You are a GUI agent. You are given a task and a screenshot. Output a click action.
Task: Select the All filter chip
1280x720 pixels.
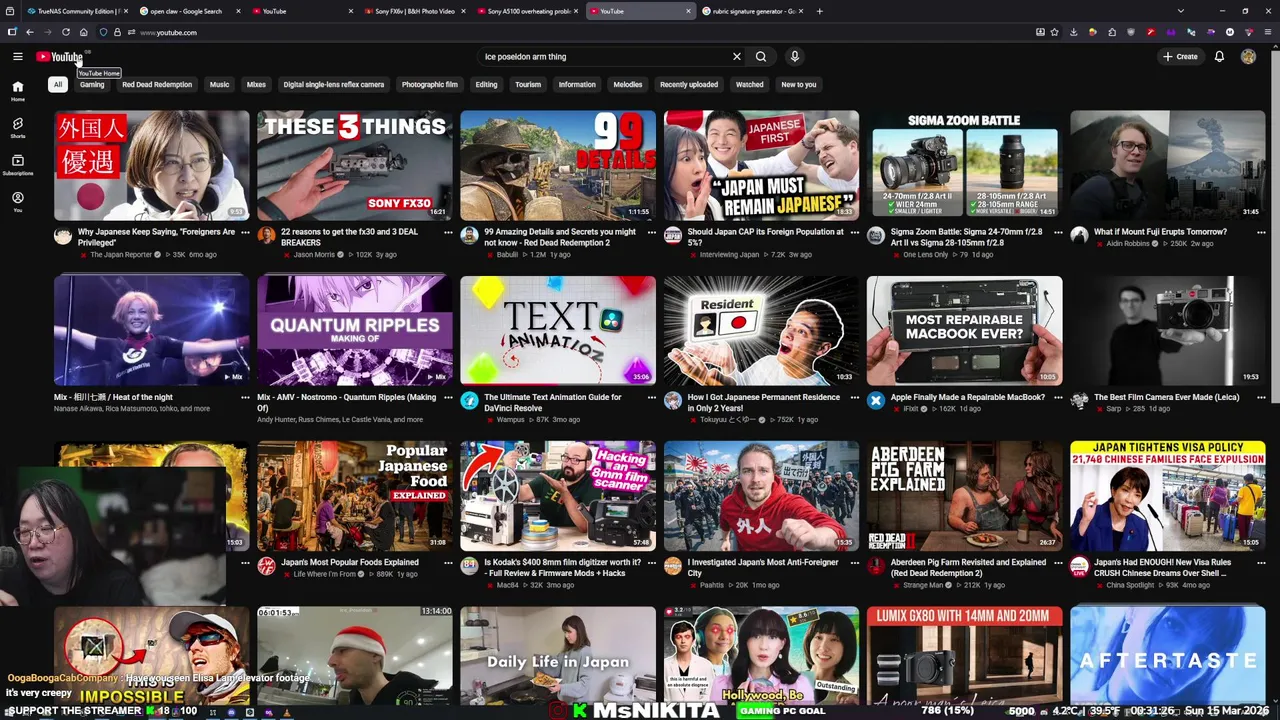[x=58, y=84]
